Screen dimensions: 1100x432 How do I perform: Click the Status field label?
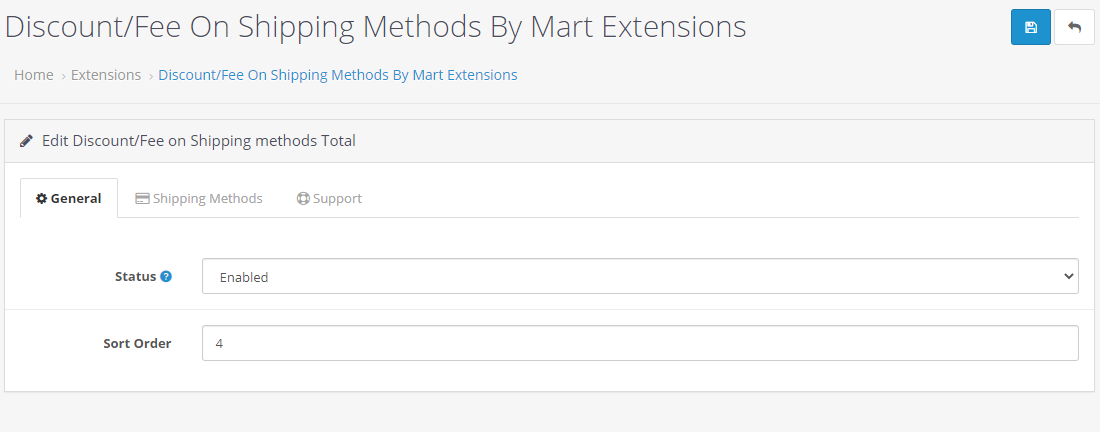click(x=135, y=276)
